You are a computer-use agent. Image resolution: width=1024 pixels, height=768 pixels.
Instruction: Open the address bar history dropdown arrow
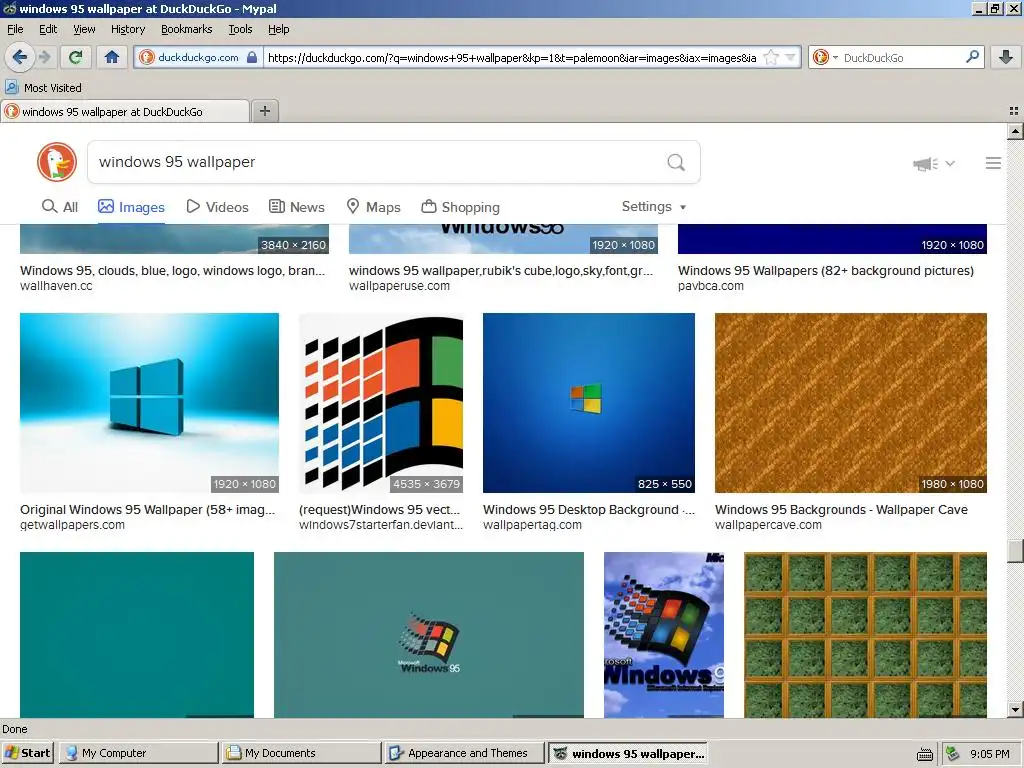point(791,57)
